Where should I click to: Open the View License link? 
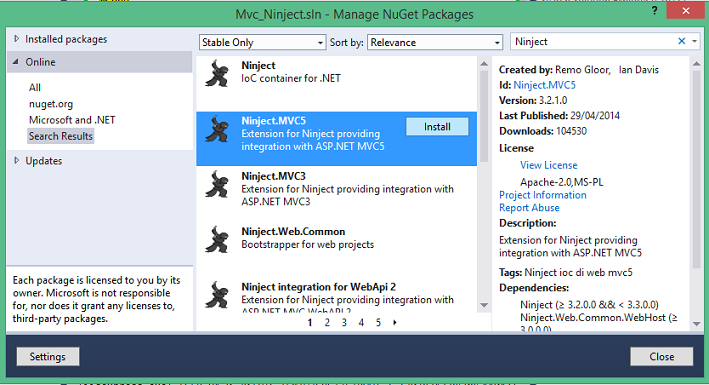pos(548,165)
